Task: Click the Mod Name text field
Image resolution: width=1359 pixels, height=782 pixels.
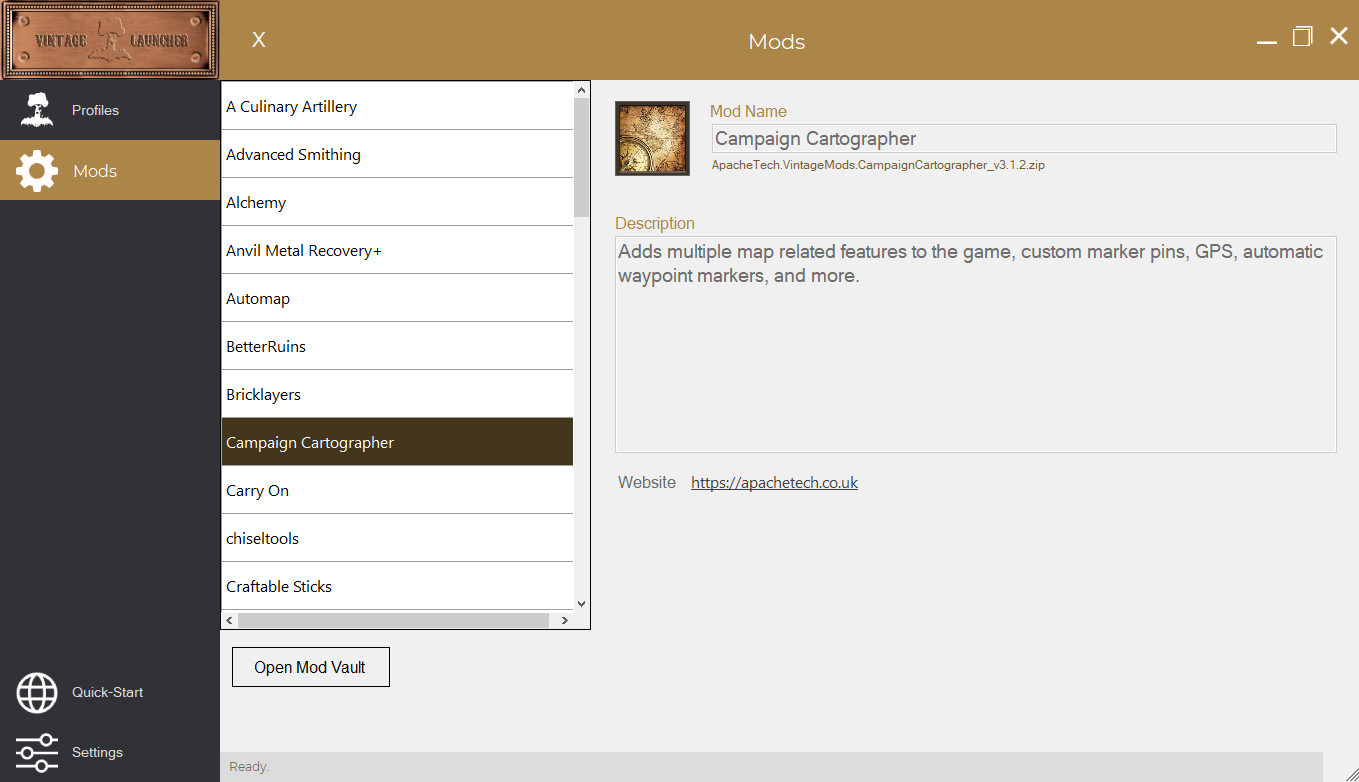Action: click(1023, 139)
